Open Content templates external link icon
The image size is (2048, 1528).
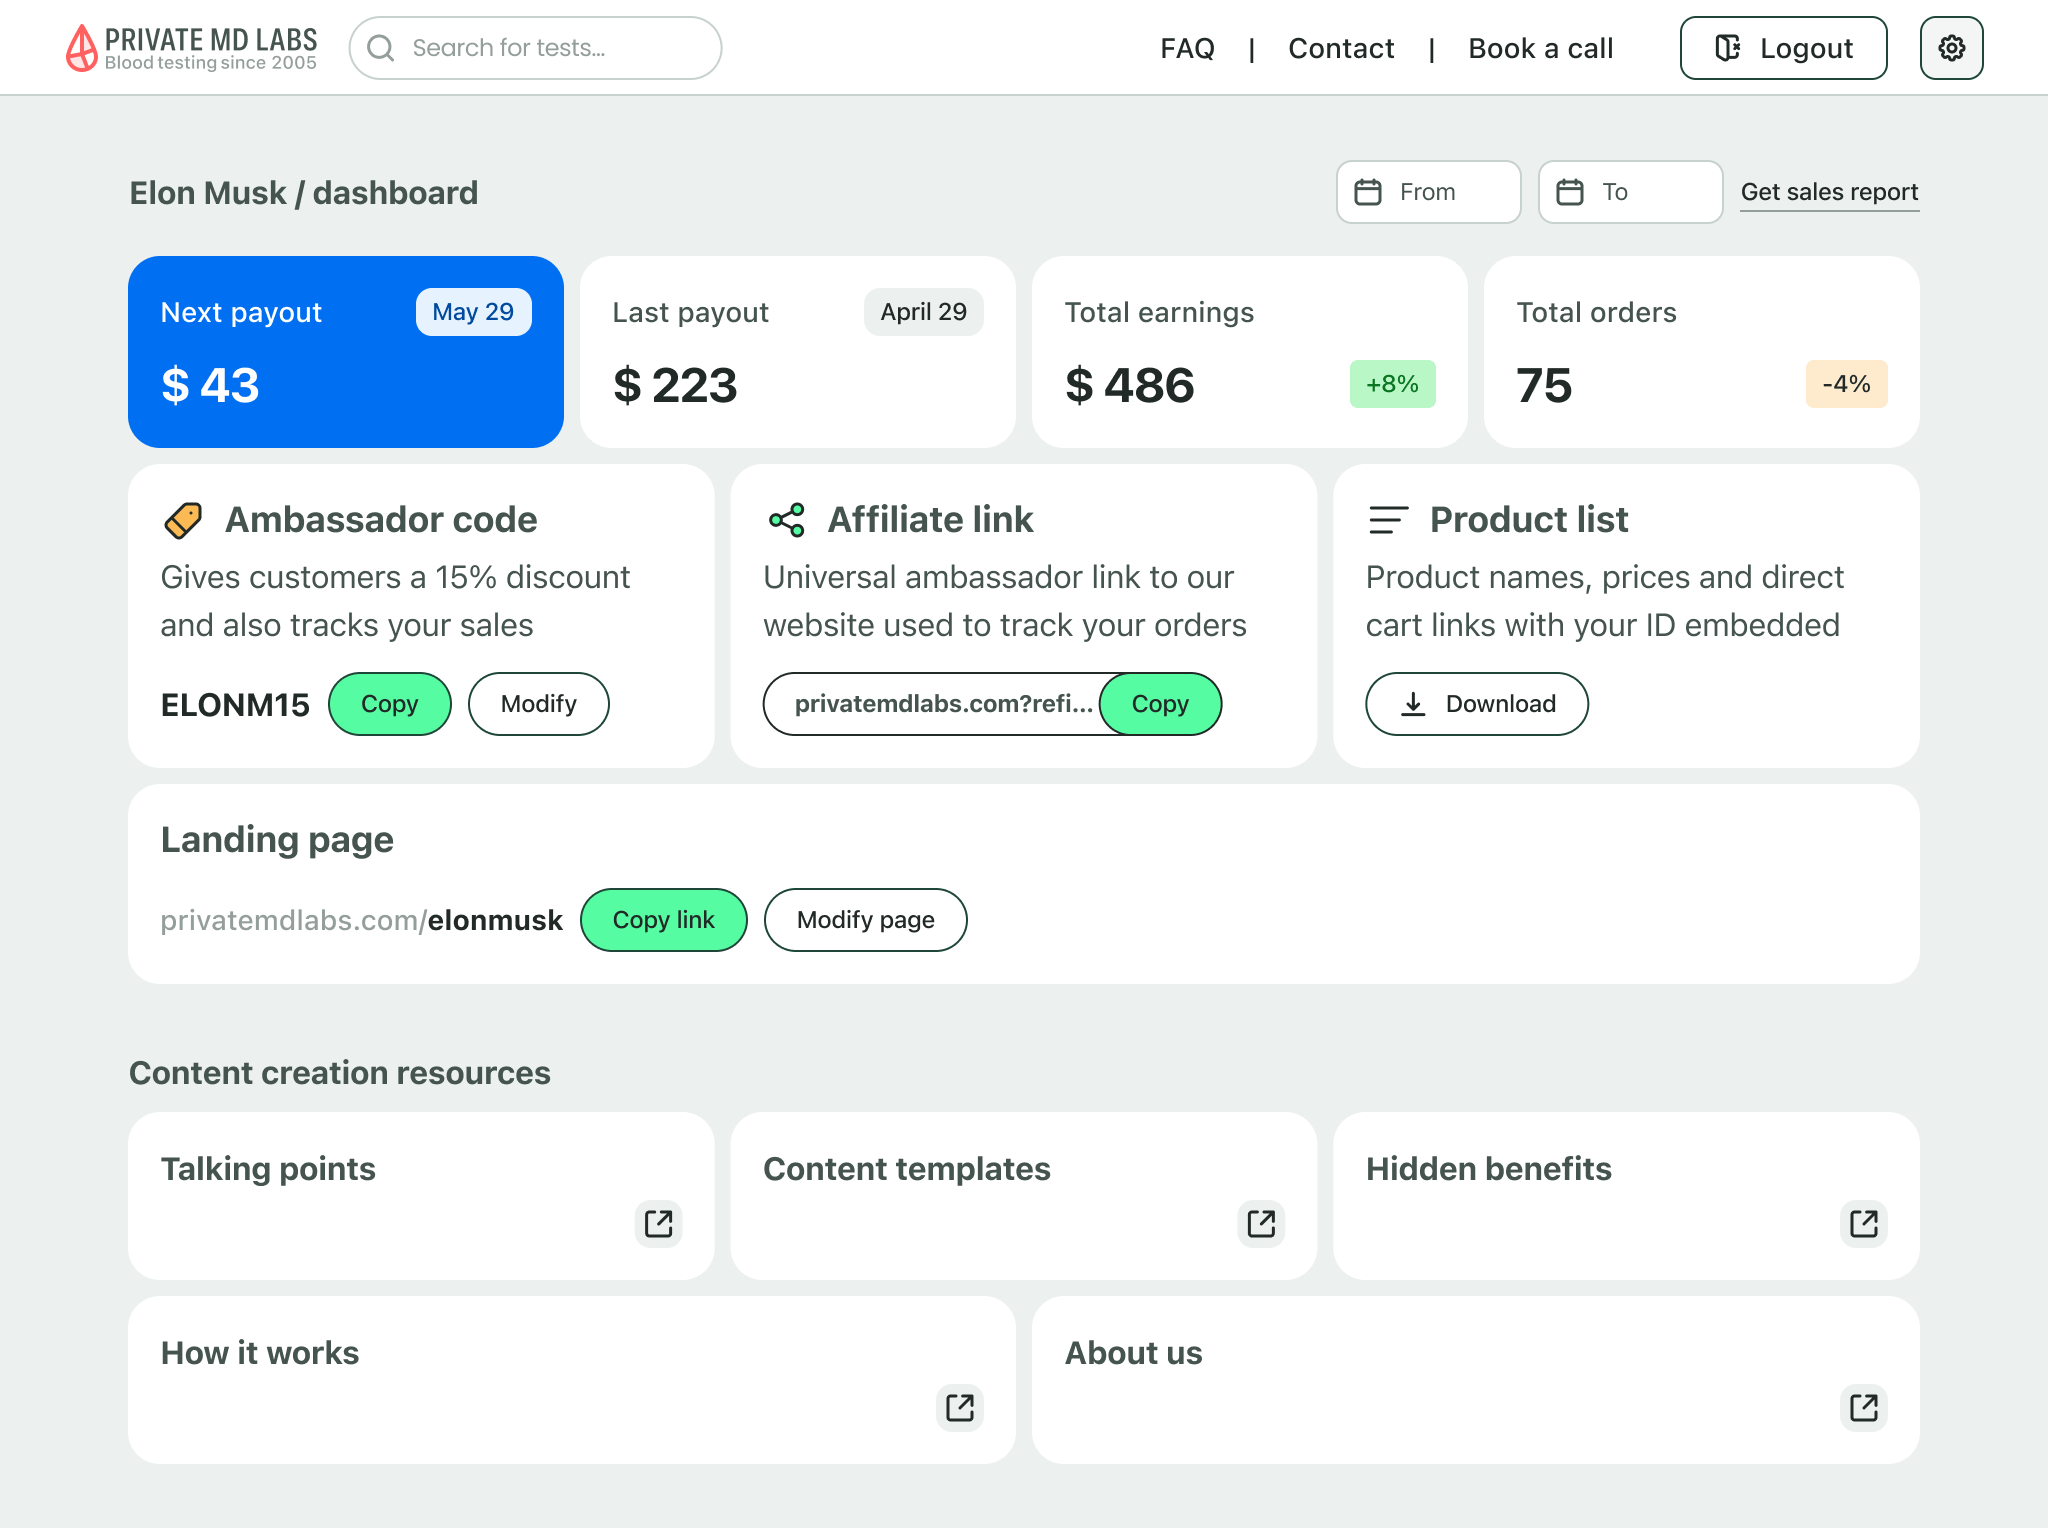coord(1261,1223)
